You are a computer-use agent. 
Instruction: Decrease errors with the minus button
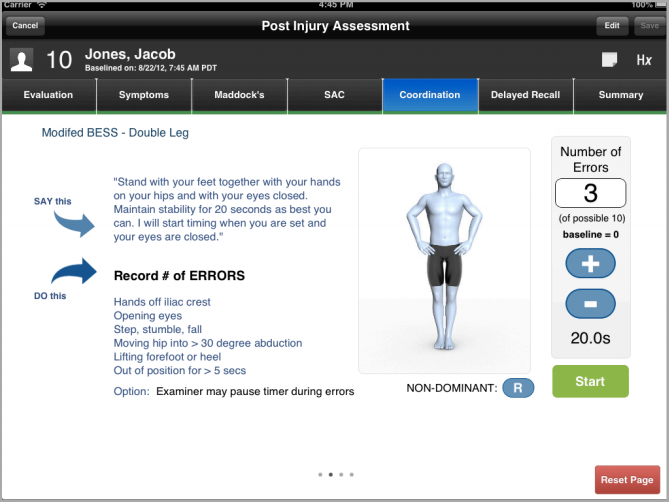coord(591,304)
